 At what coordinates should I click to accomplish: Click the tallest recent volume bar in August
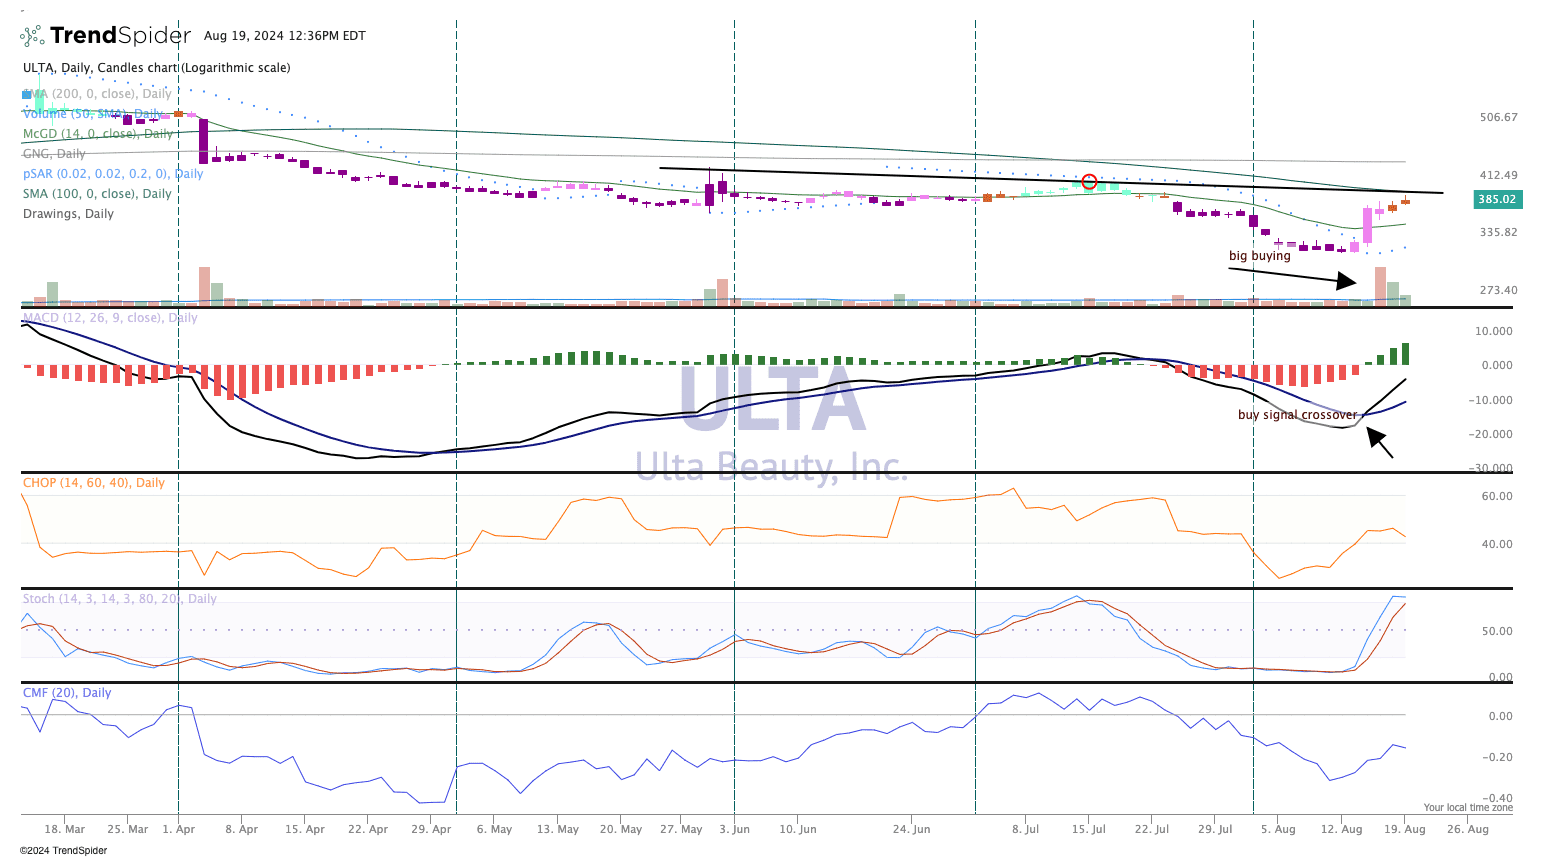1380,285
